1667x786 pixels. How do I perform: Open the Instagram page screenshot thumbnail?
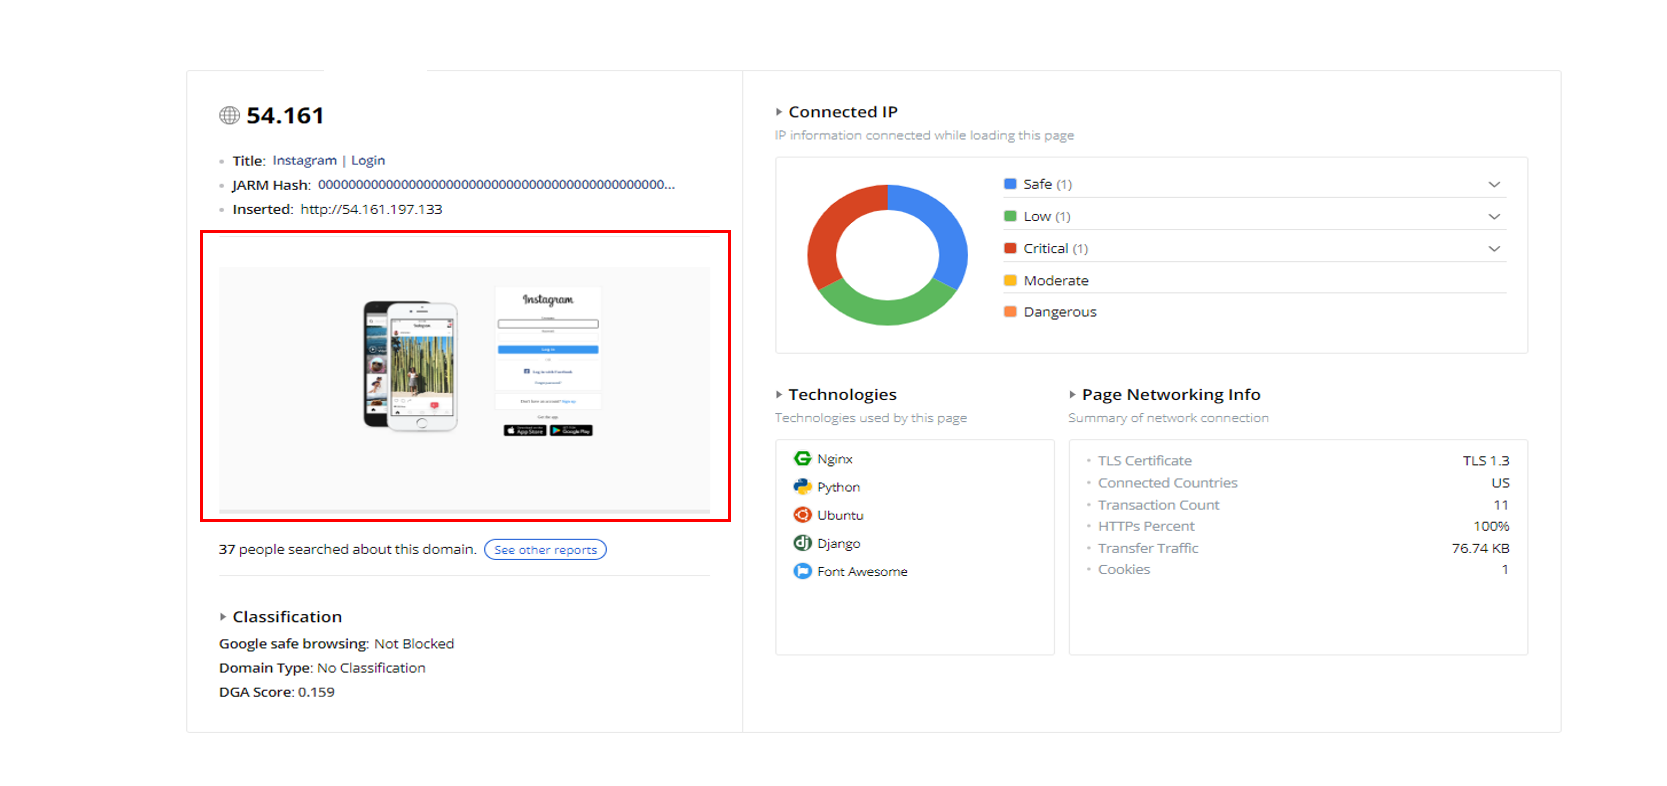point(464,390)
